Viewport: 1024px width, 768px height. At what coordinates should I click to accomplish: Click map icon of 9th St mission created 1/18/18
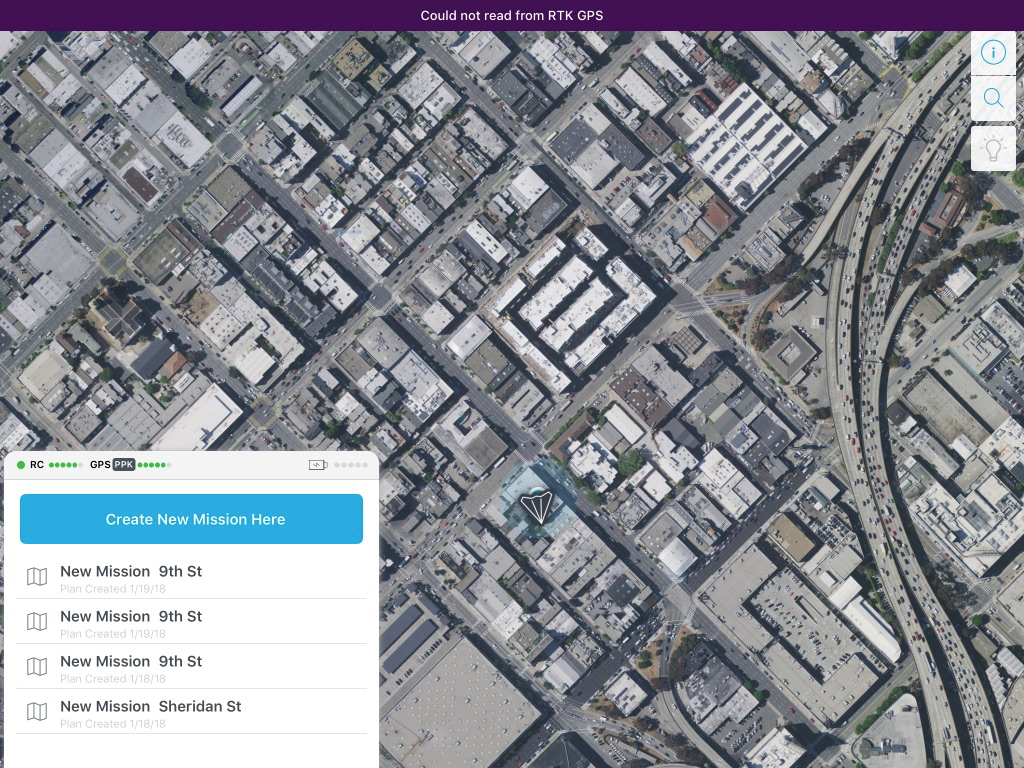[x=37, y=666]
